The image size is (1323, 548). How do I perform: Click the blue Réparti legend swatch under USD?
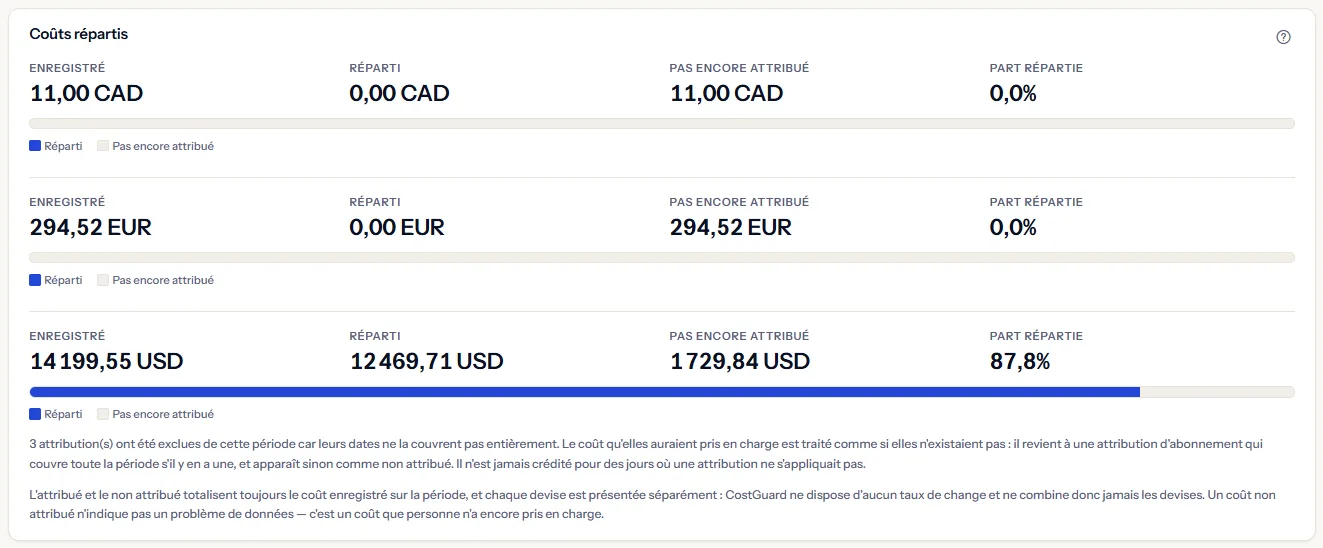(x=35, y=414)
